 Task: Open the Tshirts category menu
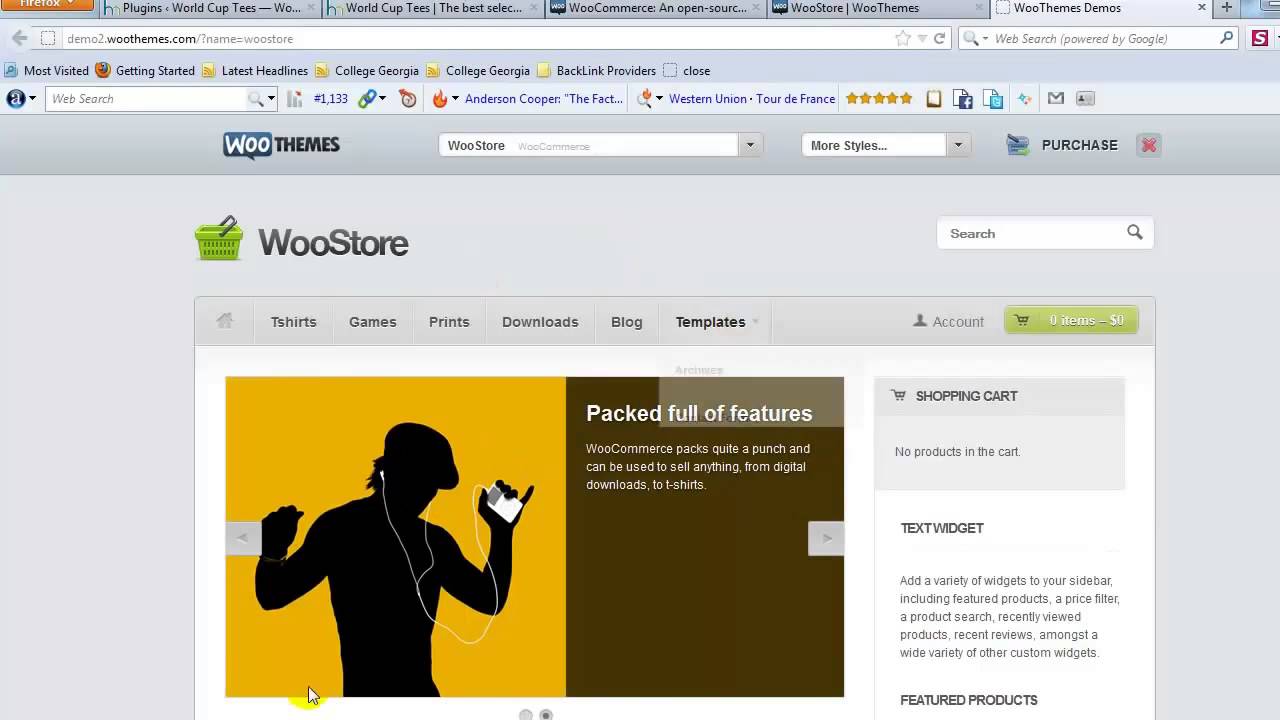(x=293, y=321)
